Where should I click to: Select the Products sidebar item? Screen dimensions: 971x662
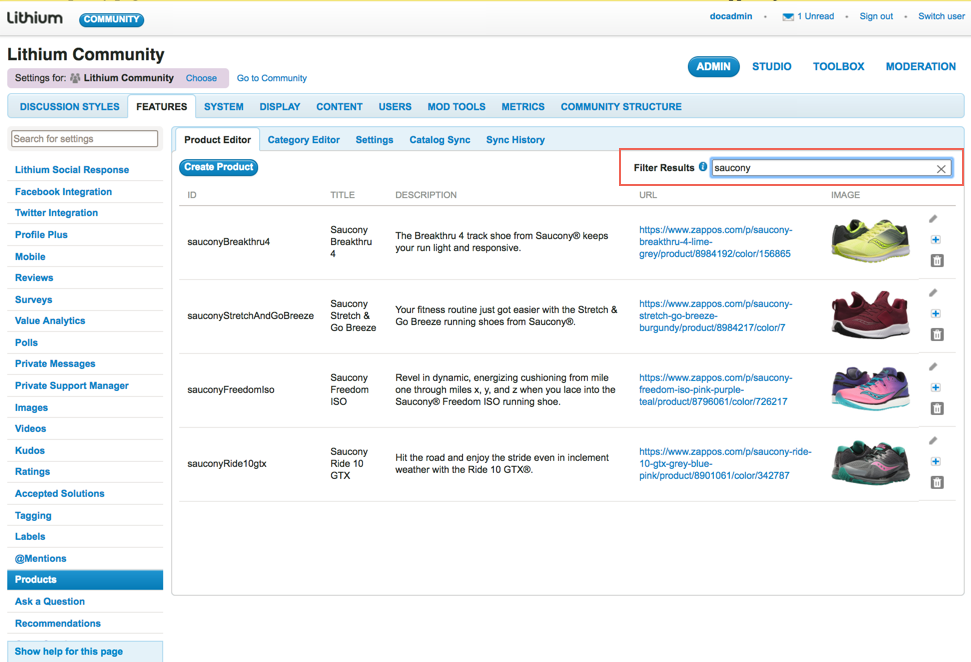[x=85, y=580]
